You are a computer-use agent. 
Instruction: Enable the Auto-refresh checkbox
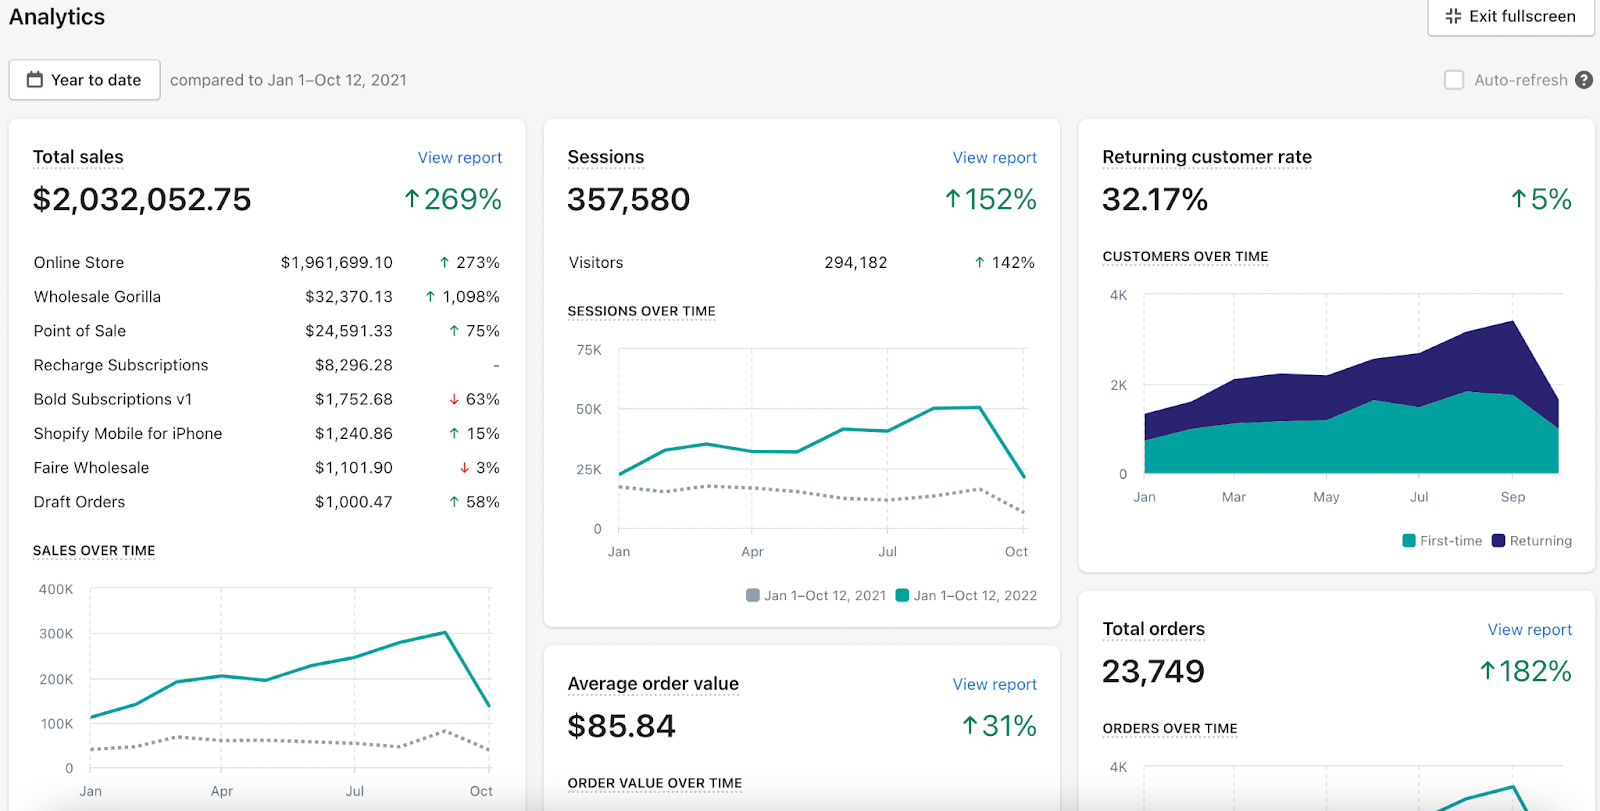[x=1454, y=80]
